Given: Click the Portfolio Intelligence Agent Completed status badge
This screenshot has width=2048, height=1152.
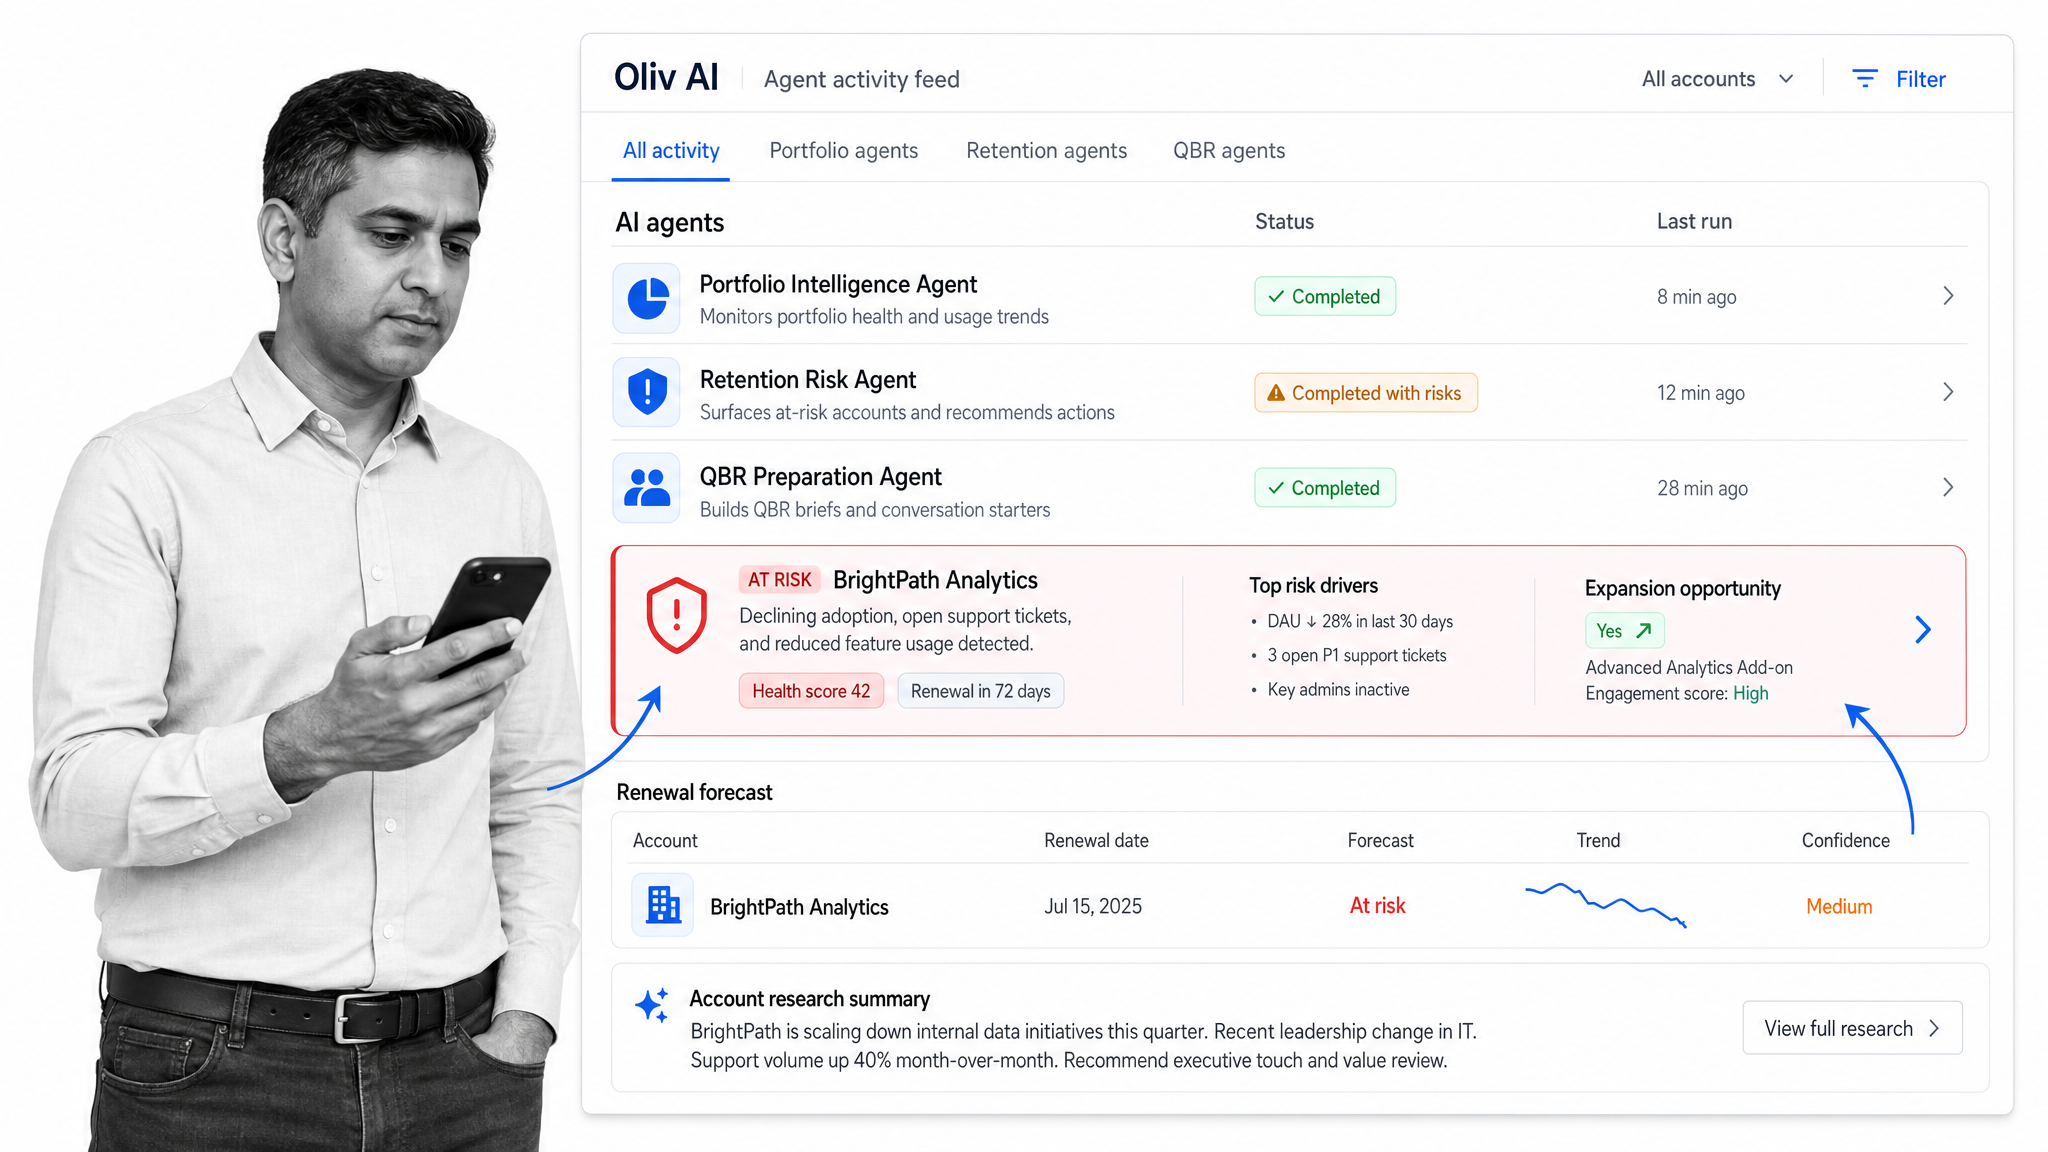Looking at the screenshot, I should 1325,297.
